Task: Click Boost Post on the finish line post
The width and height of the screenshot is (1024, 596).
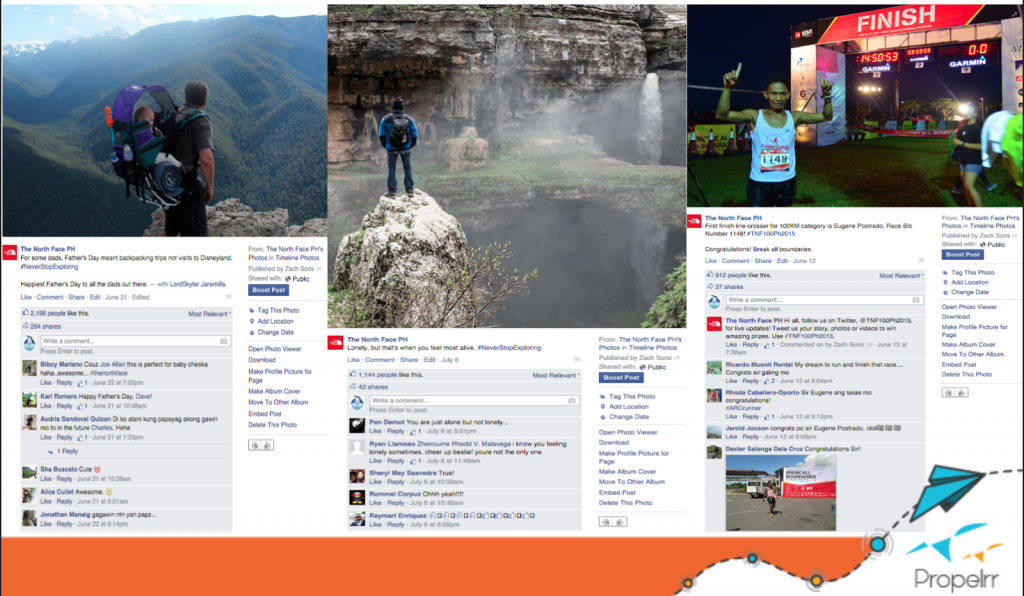Action: [x=963, y=255]
